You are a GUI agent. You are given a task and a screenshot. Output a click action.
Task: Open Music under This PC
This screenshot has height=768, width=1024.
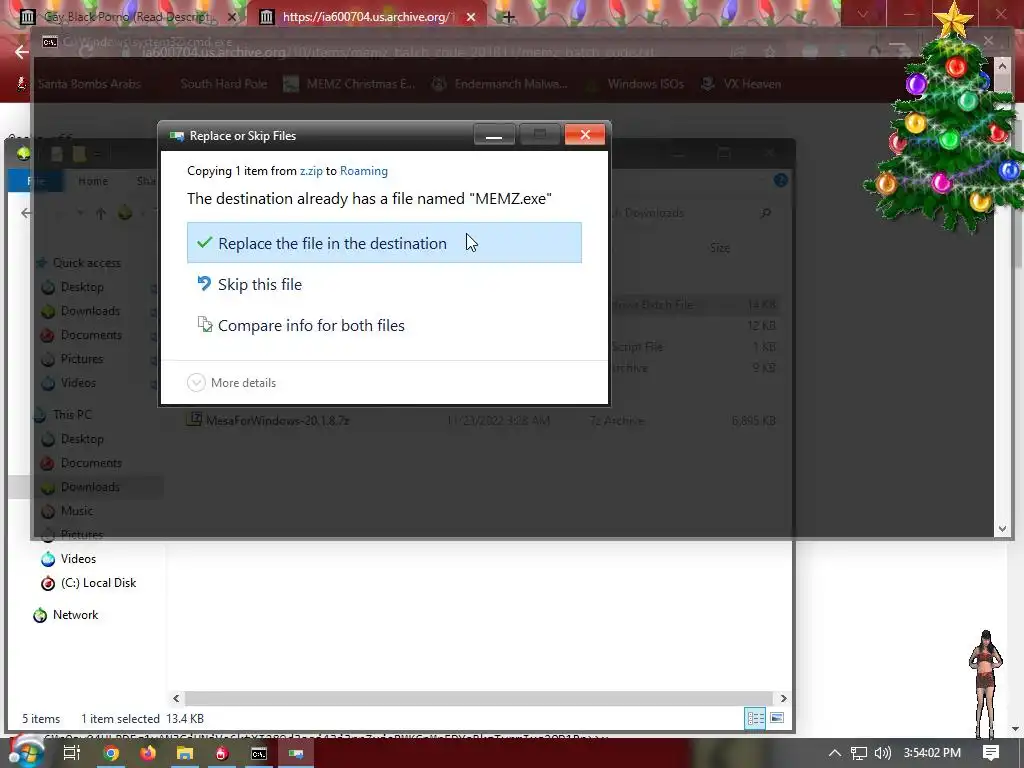tap(67, 511)
